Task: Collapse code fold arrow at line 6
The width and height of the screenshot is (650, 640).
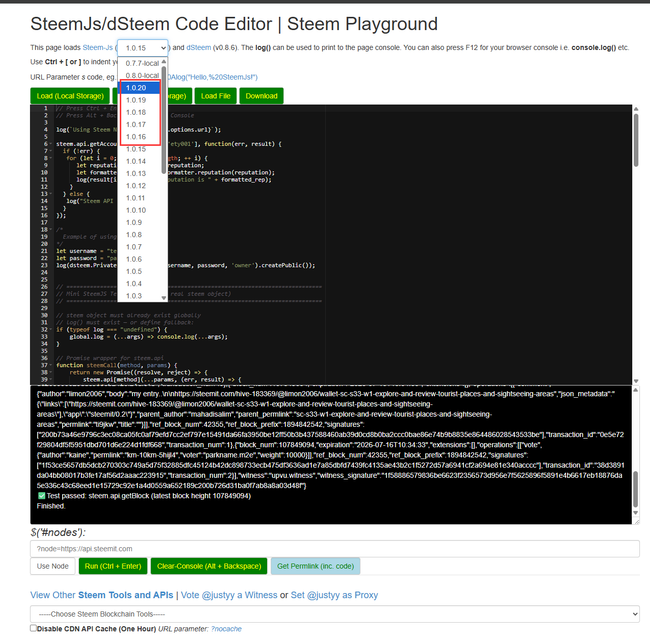Action: [51, 144]
